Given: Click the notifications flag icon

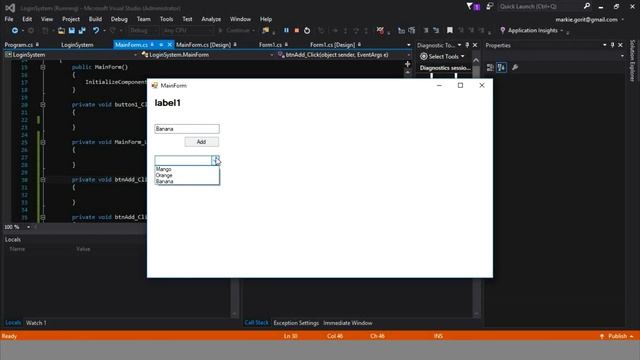Looking at the screenshot, I should tap(469, 6).
